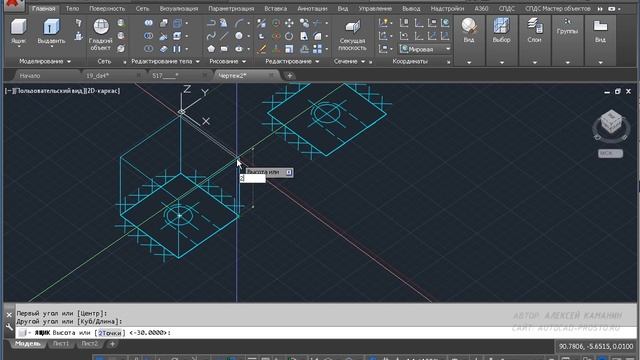Pick the line tool in Рисование panel
This screenshot has height=360, width=640.
click(x=224, y=36)
